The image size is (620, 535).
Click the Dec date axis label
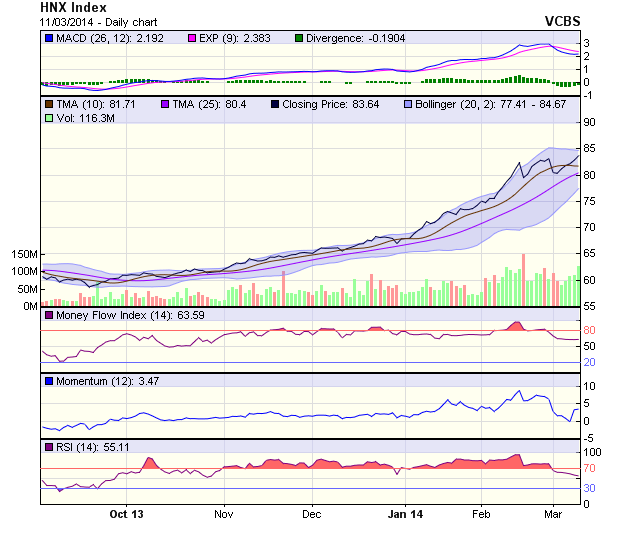click(311, 514)
